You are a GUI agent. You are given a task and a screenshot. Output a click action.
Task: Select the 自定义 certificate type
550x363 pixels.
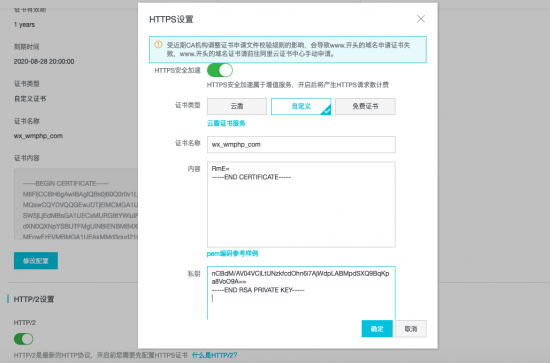click(301, 106)
